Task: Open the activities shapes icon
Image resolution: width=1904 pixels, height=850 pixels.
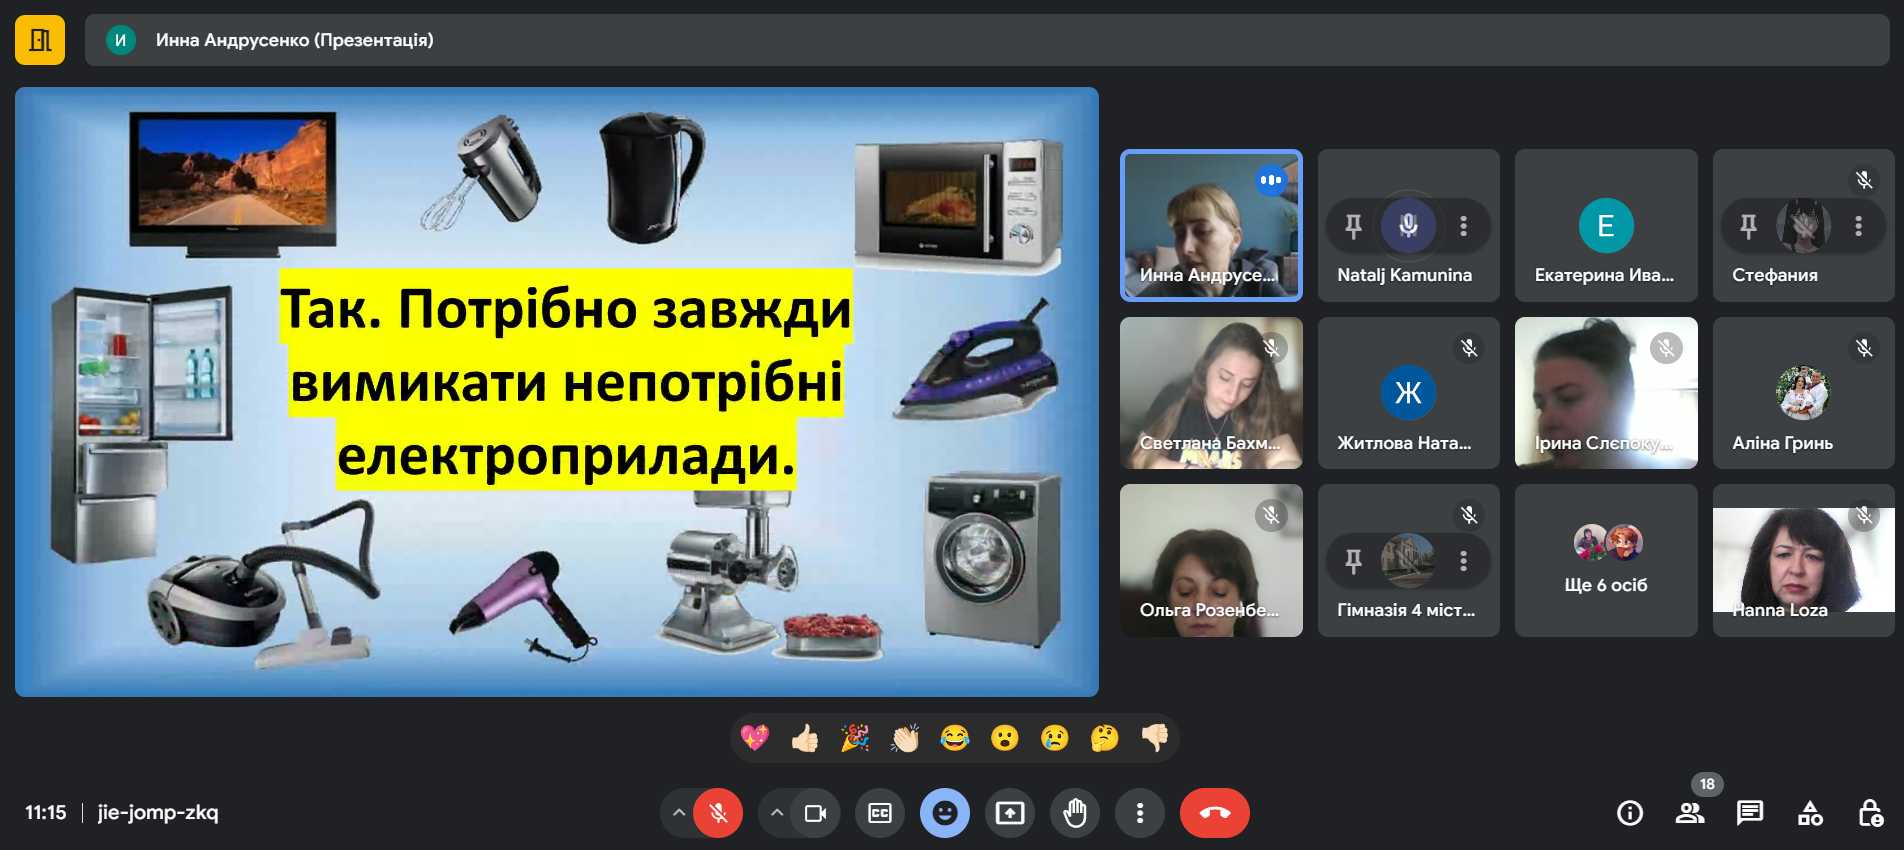Action: (1810, 813)
